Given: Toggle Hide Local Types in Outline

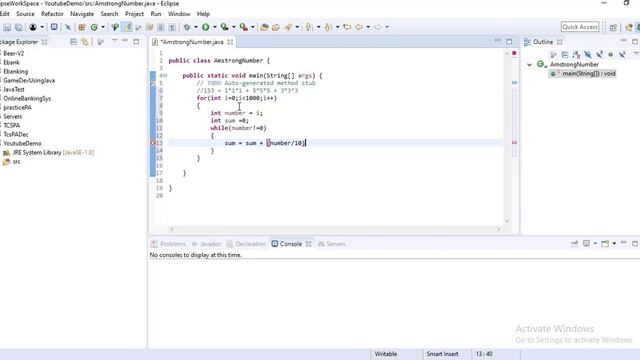Looking at the screenshot, I should 622,54.
